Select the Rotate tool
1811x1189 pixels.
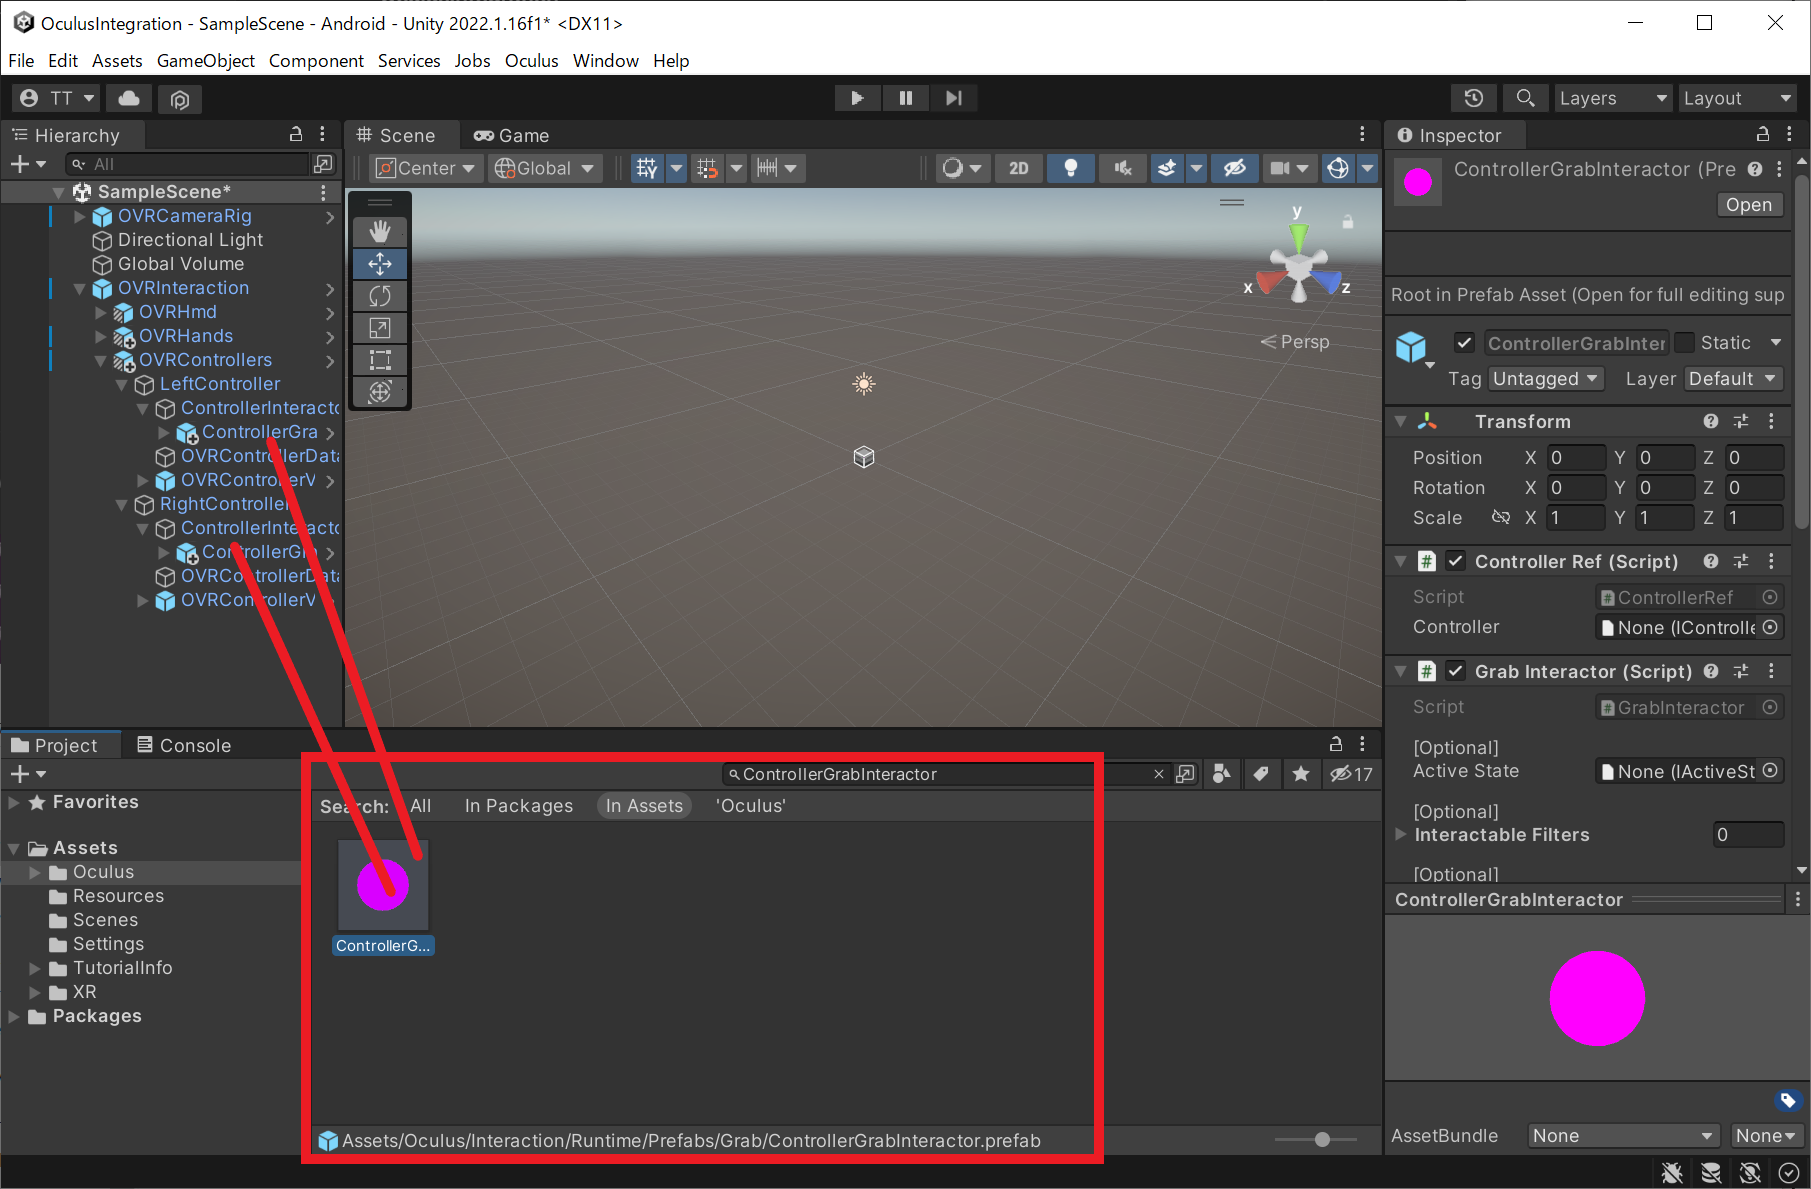point(380,296)
